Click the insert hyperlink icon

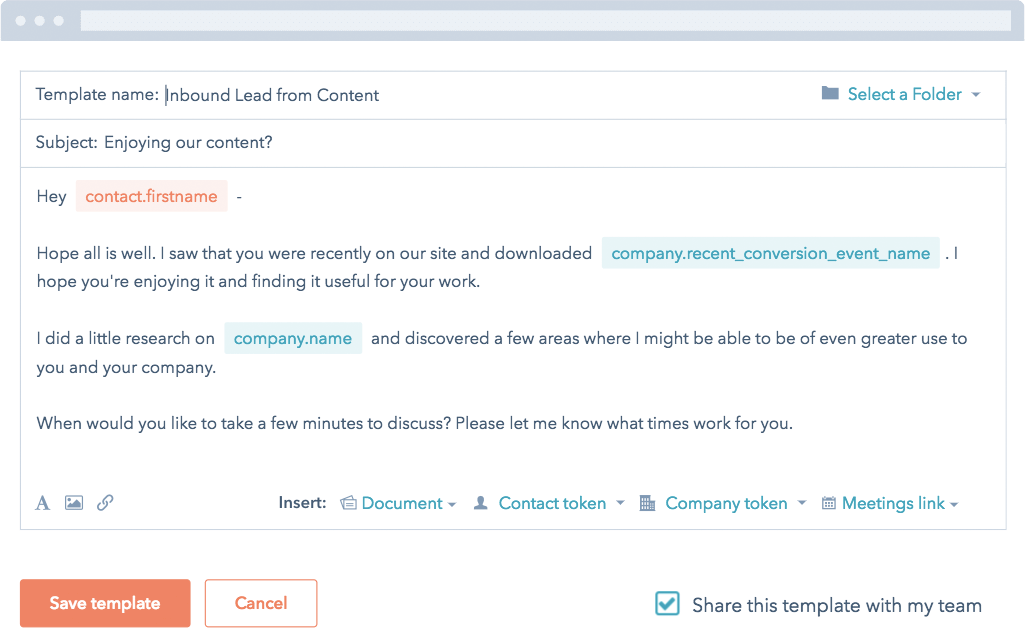[105, 503]
